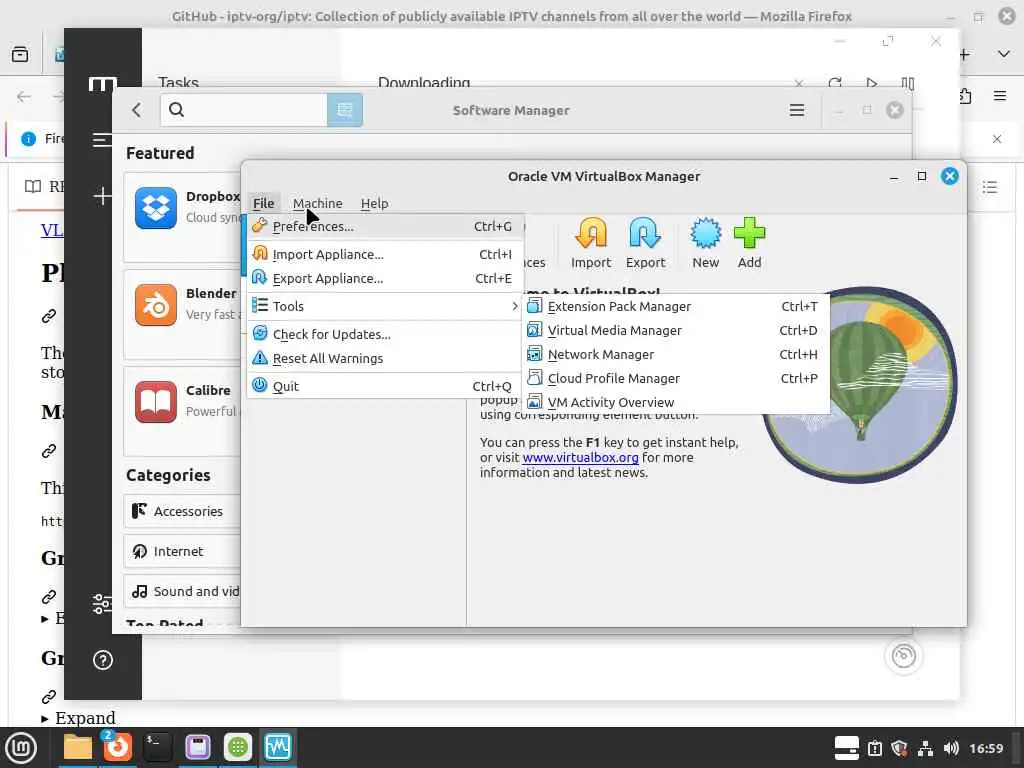Expand the Tools submenu arrow
Image resolution: width=1024 pixels, height=768 pixels.
[x=515, y=306]
